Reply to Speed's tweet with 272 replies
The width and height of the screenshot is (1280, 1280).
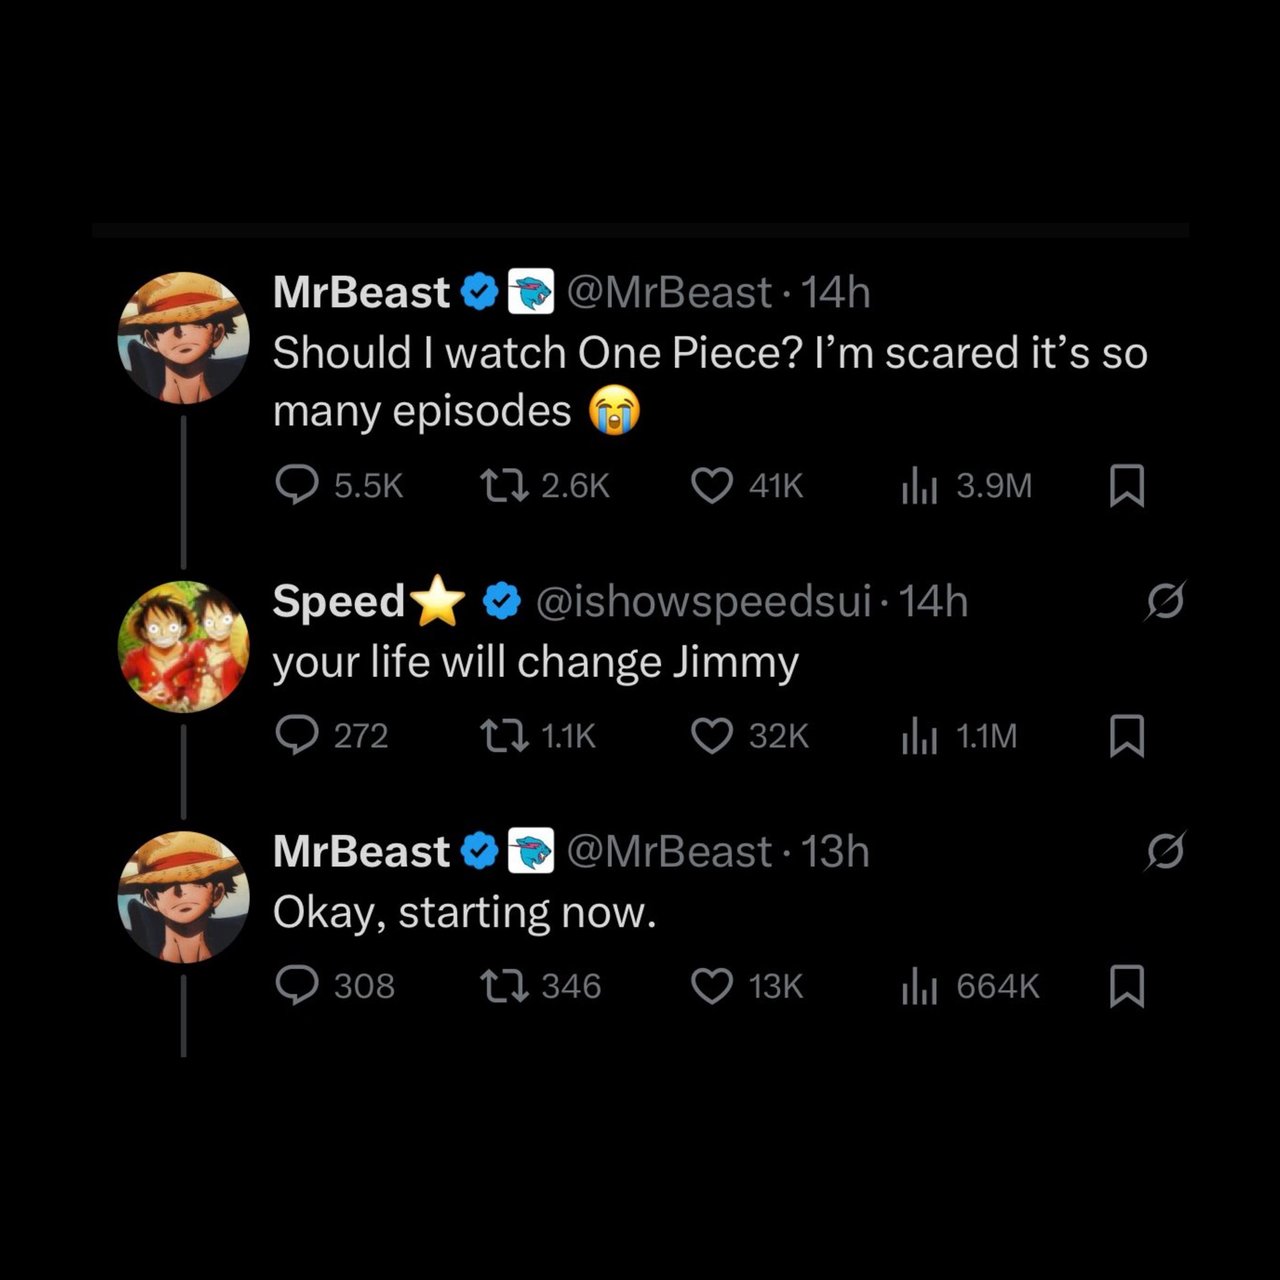296,736
